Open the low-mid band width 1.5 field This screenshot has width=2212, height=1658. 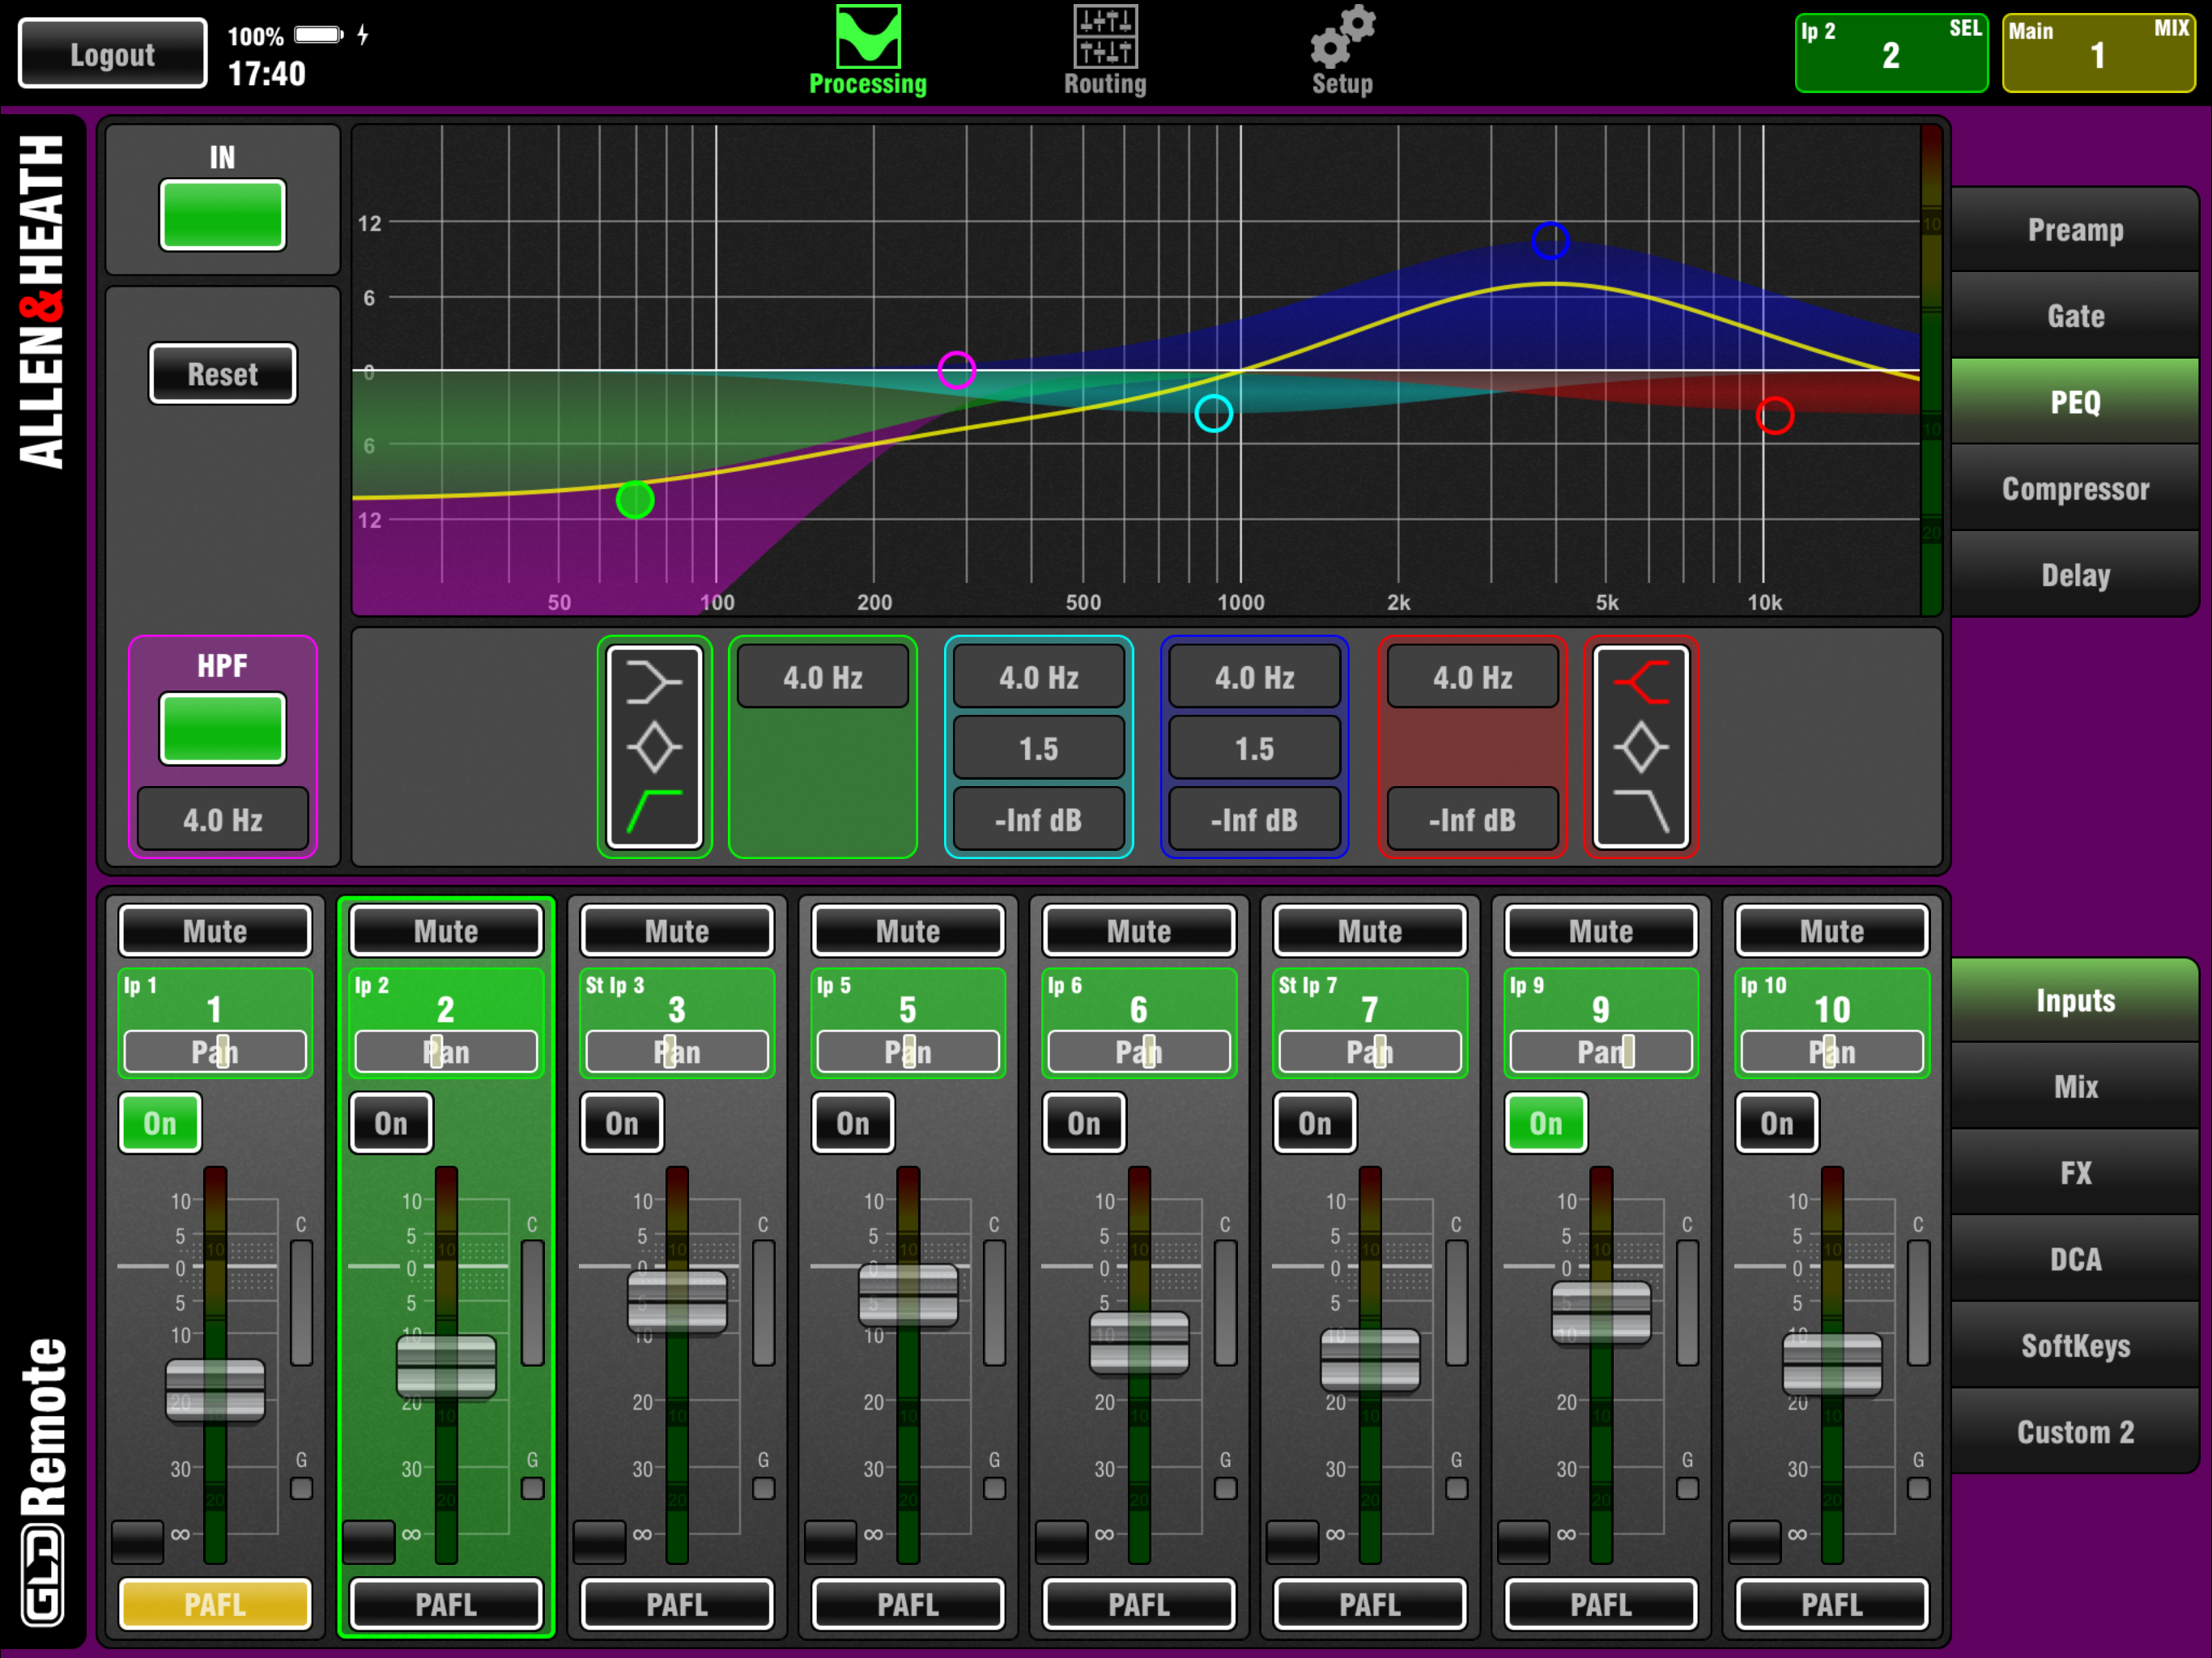(1038, 748)
